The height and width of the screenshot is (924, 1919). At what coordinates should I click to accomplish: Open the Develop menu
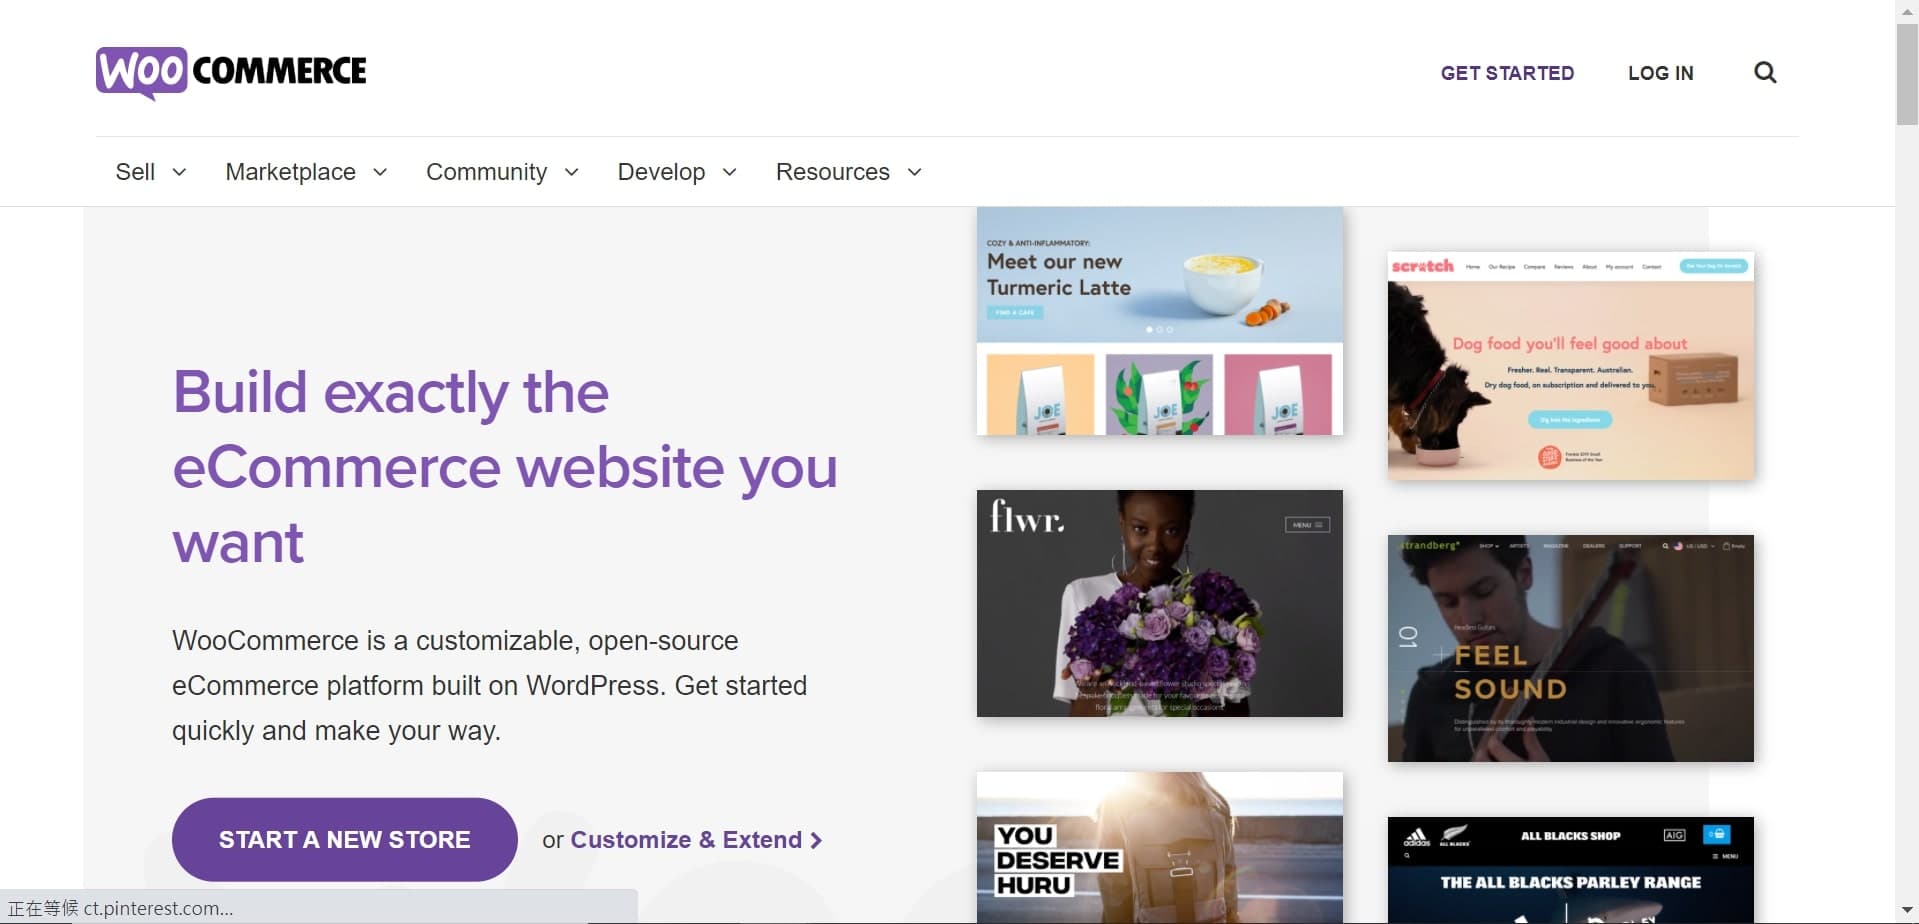click(661, 172)
